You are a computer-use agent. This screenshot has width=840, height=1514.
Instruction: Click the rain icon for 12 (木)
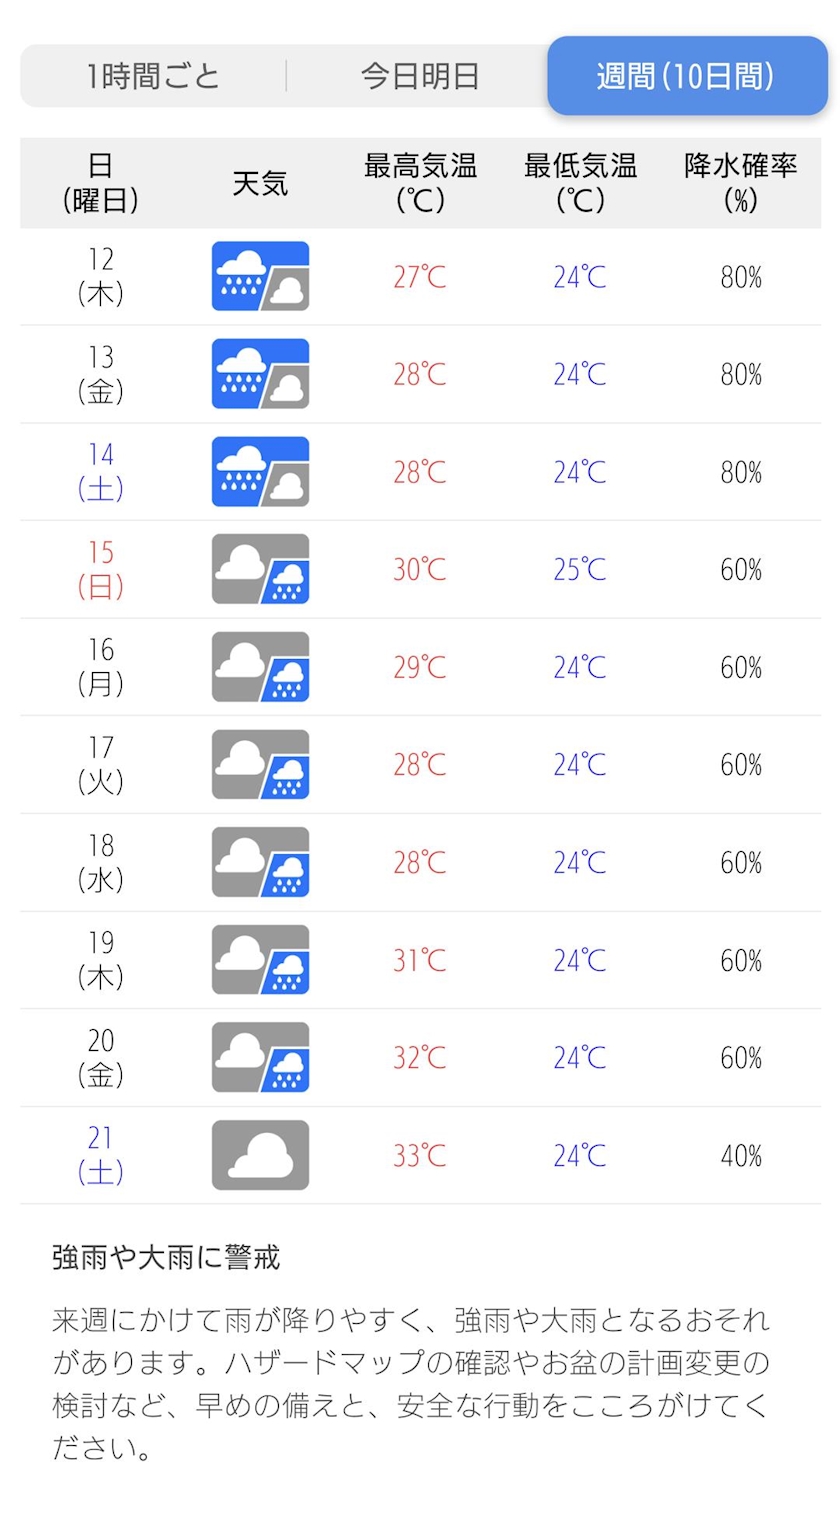pos(260,276)
